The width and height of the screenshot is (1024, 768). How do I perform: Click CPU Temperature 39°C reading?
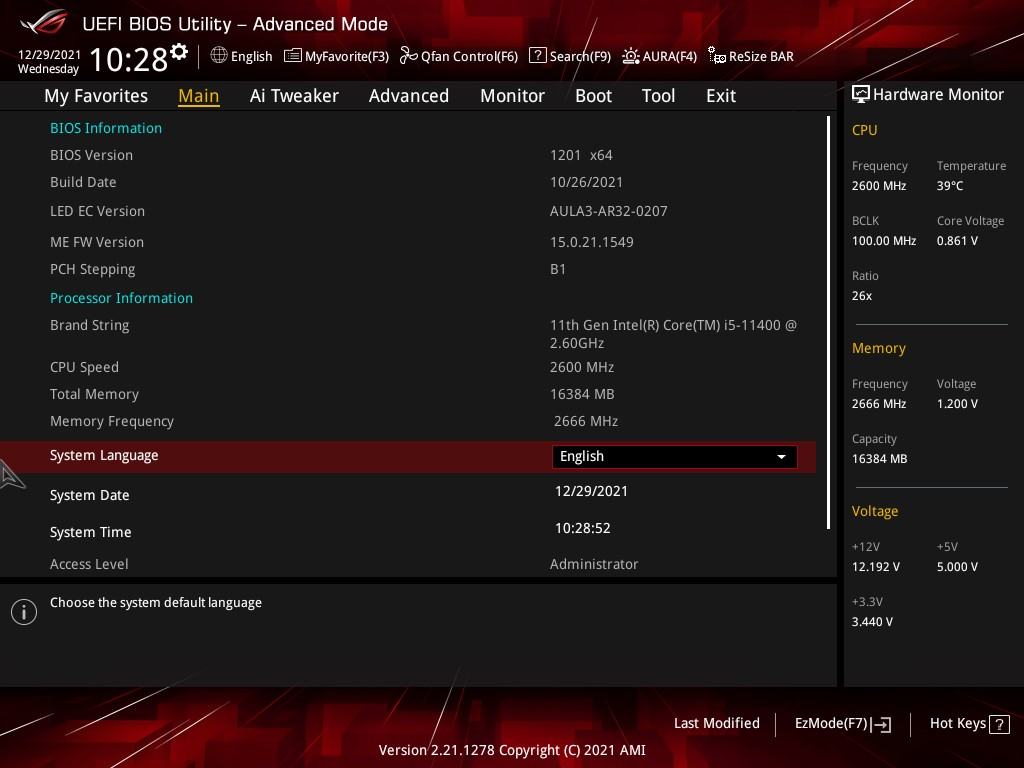950,186
